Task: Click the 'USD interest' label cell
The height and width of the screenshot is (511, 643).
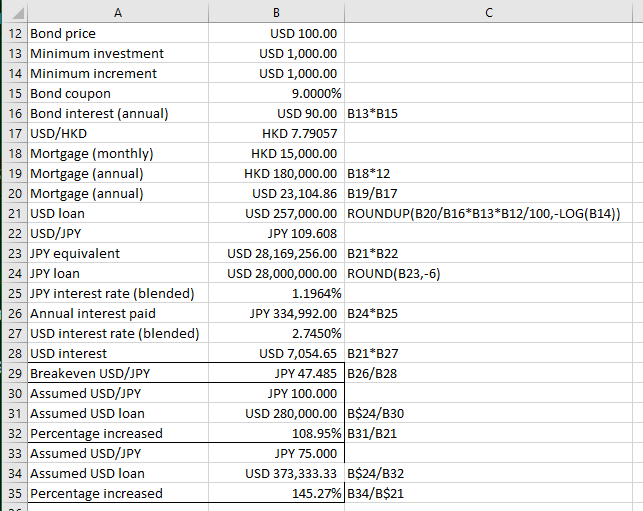Action: point(118,353)
